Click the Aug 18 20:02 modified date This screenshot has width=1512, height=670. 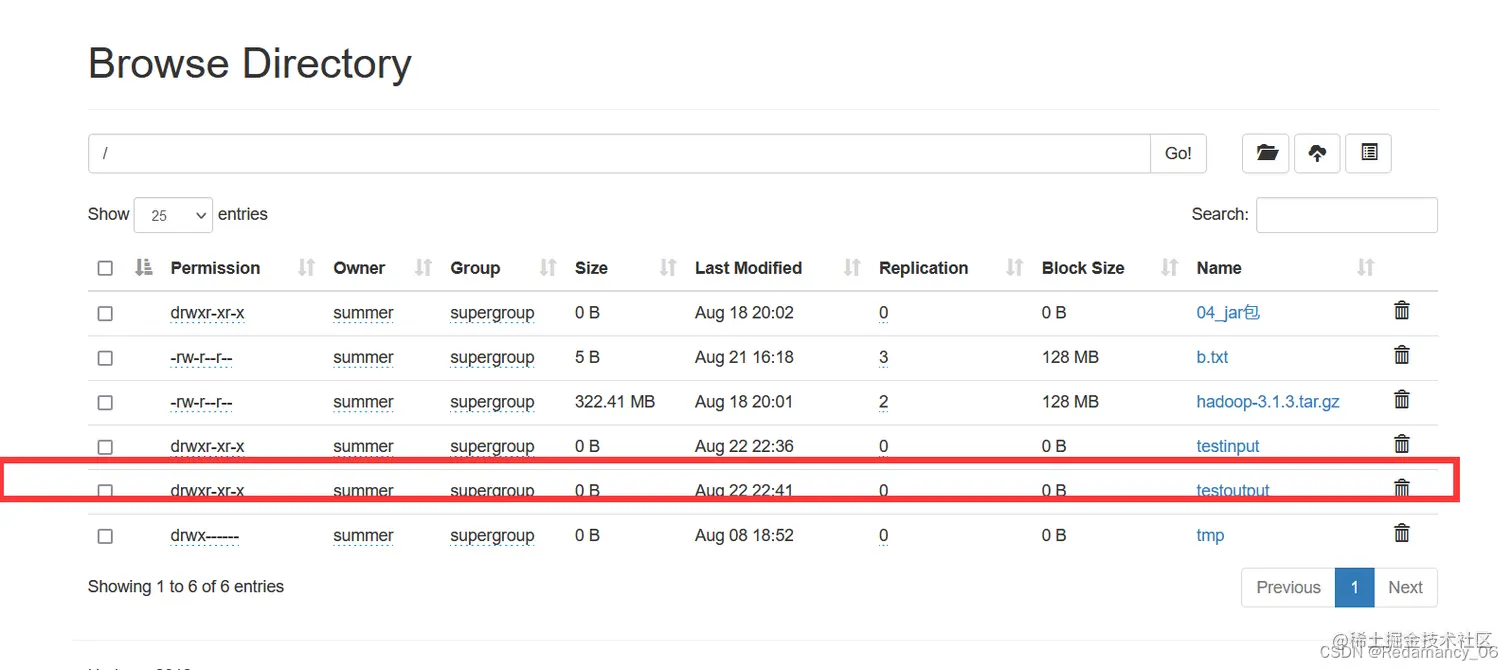pos(744,312)
